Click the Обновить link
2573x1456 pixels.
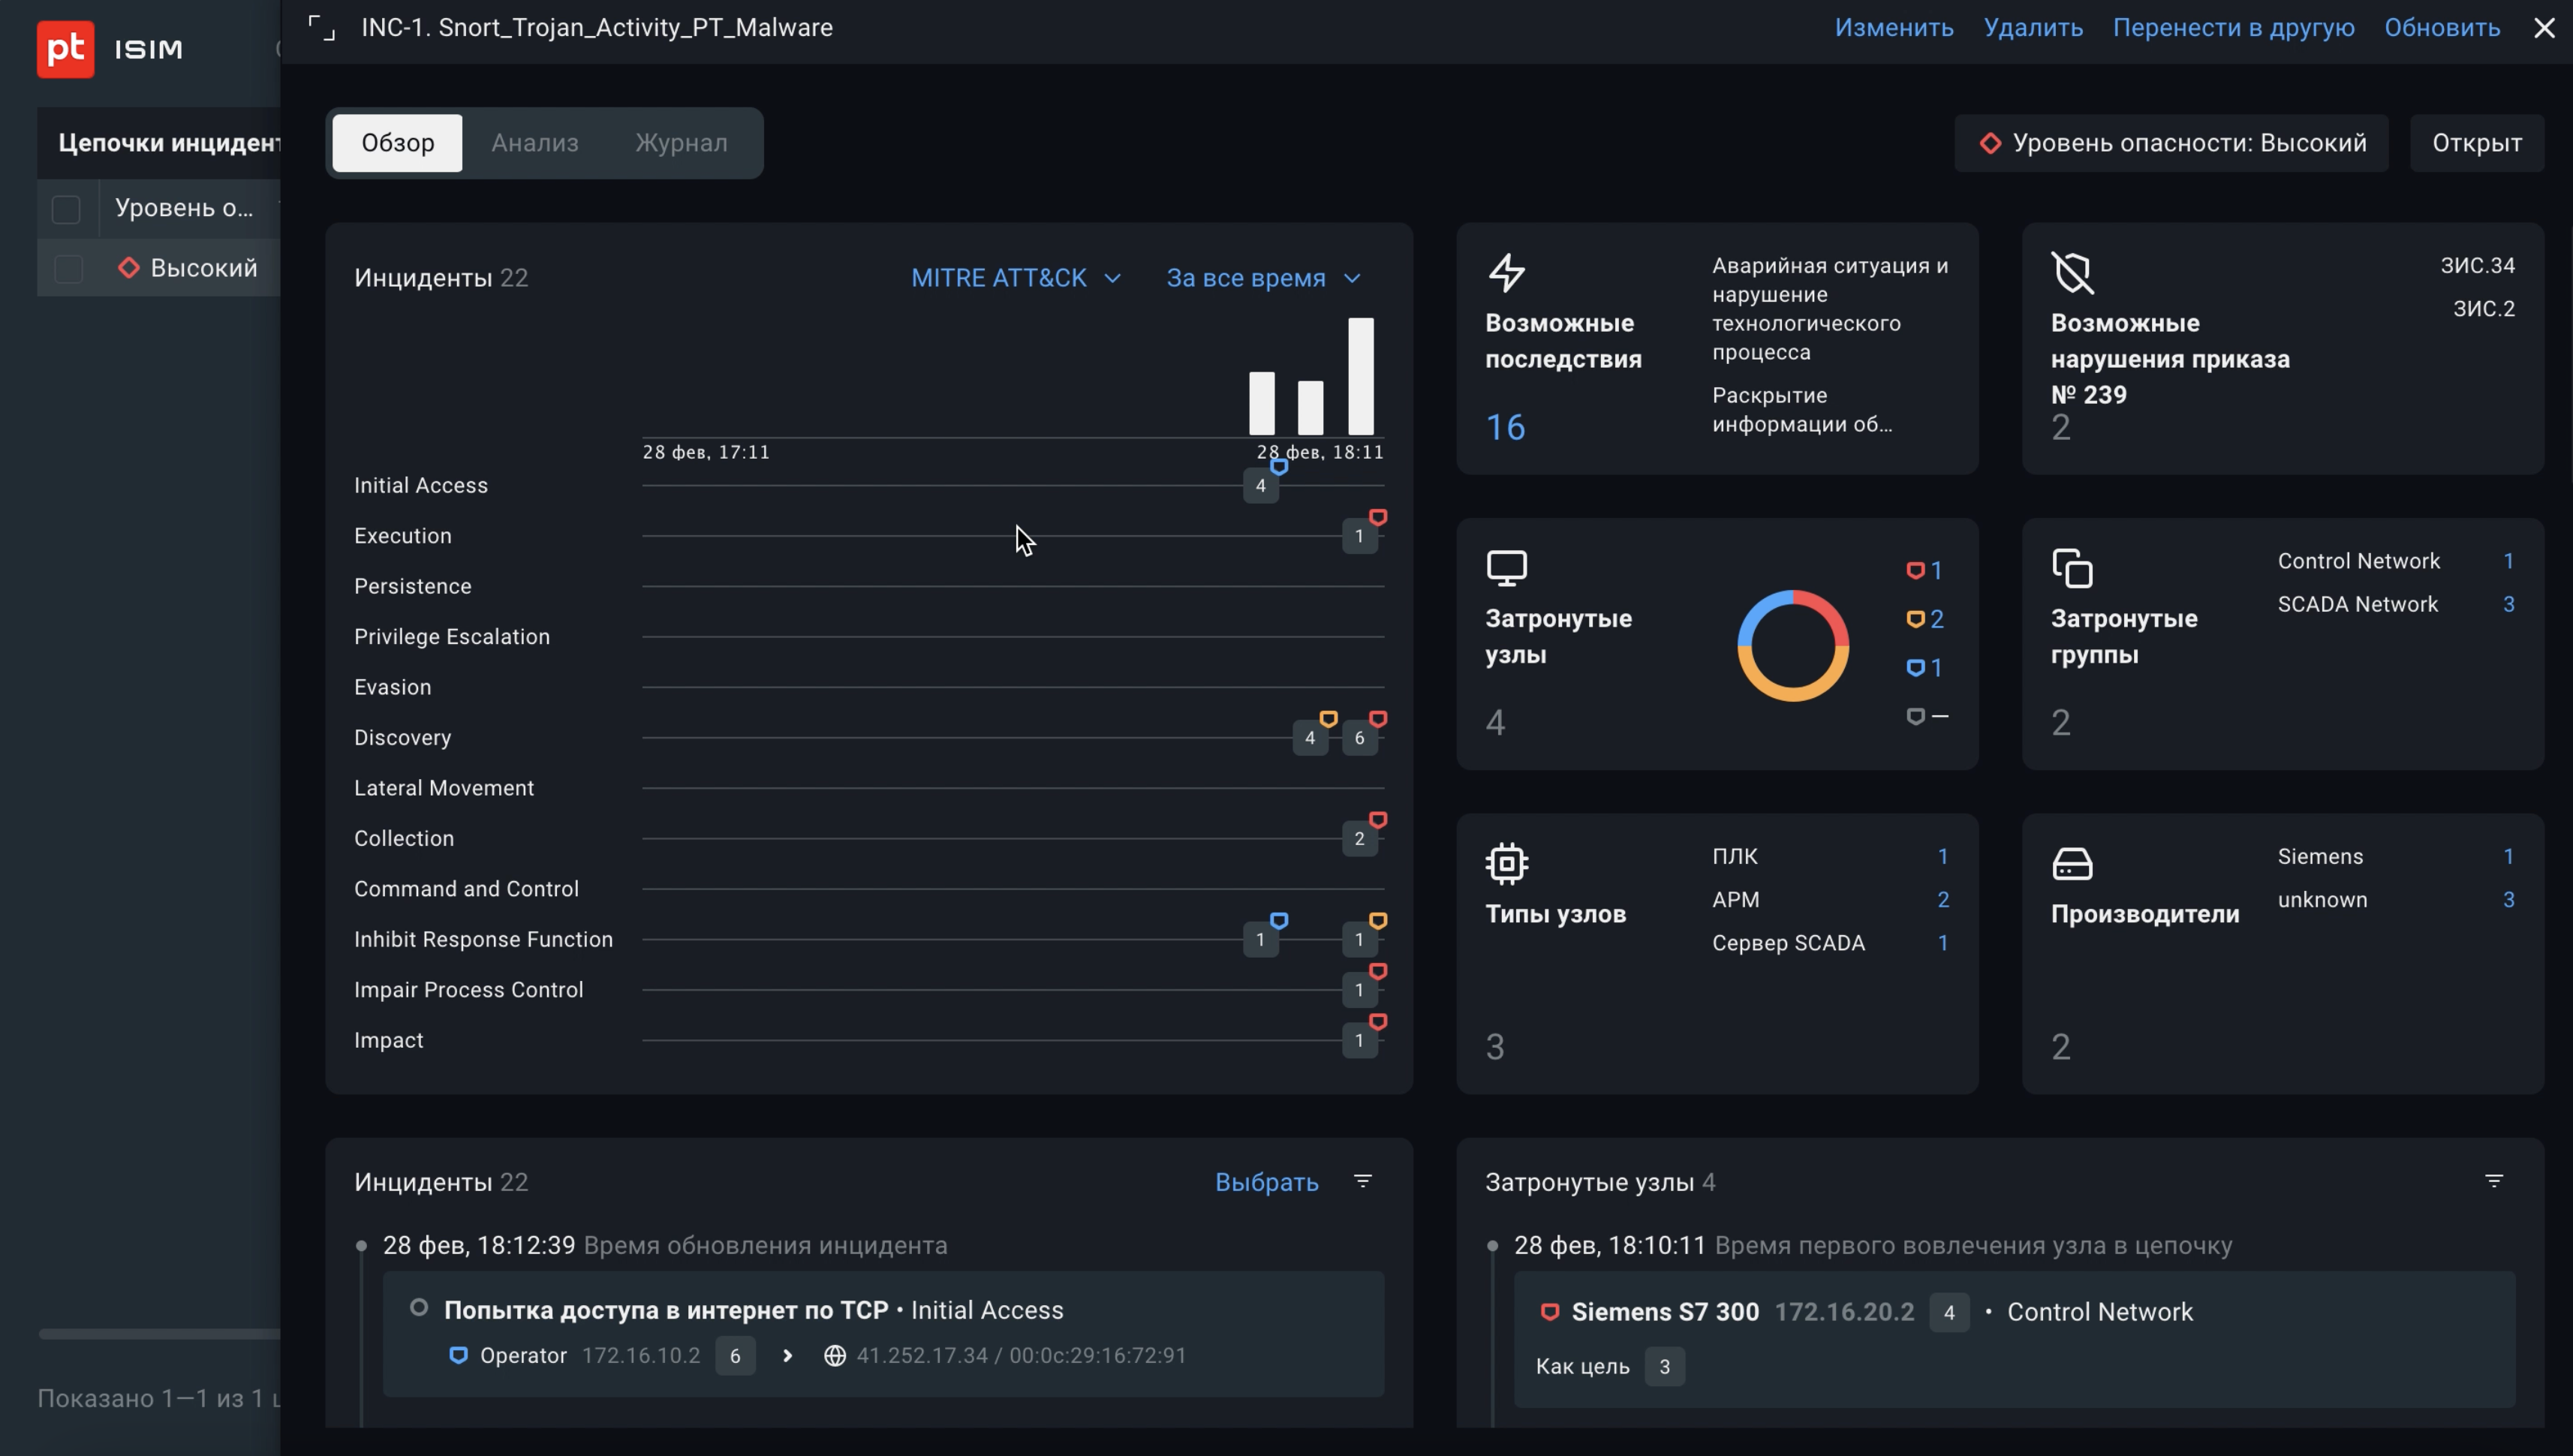pos(2441,28)
